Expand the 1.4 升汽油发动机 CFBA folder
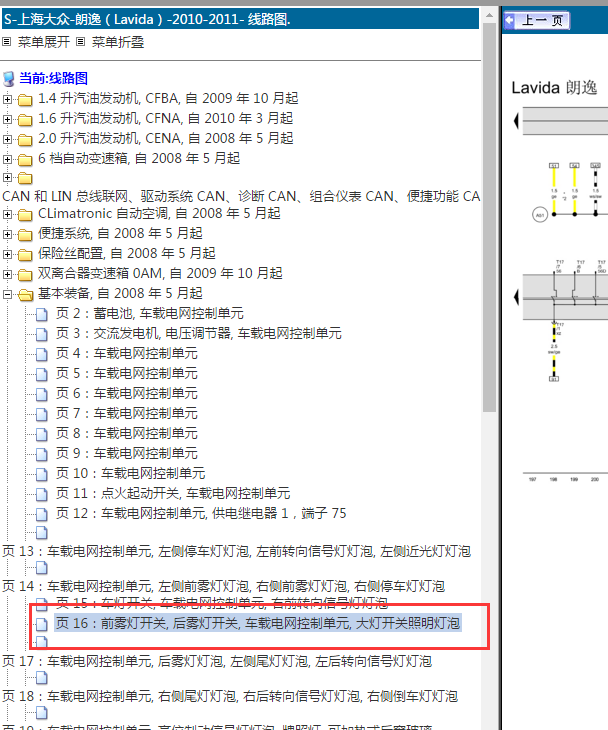 click(7, 99)
